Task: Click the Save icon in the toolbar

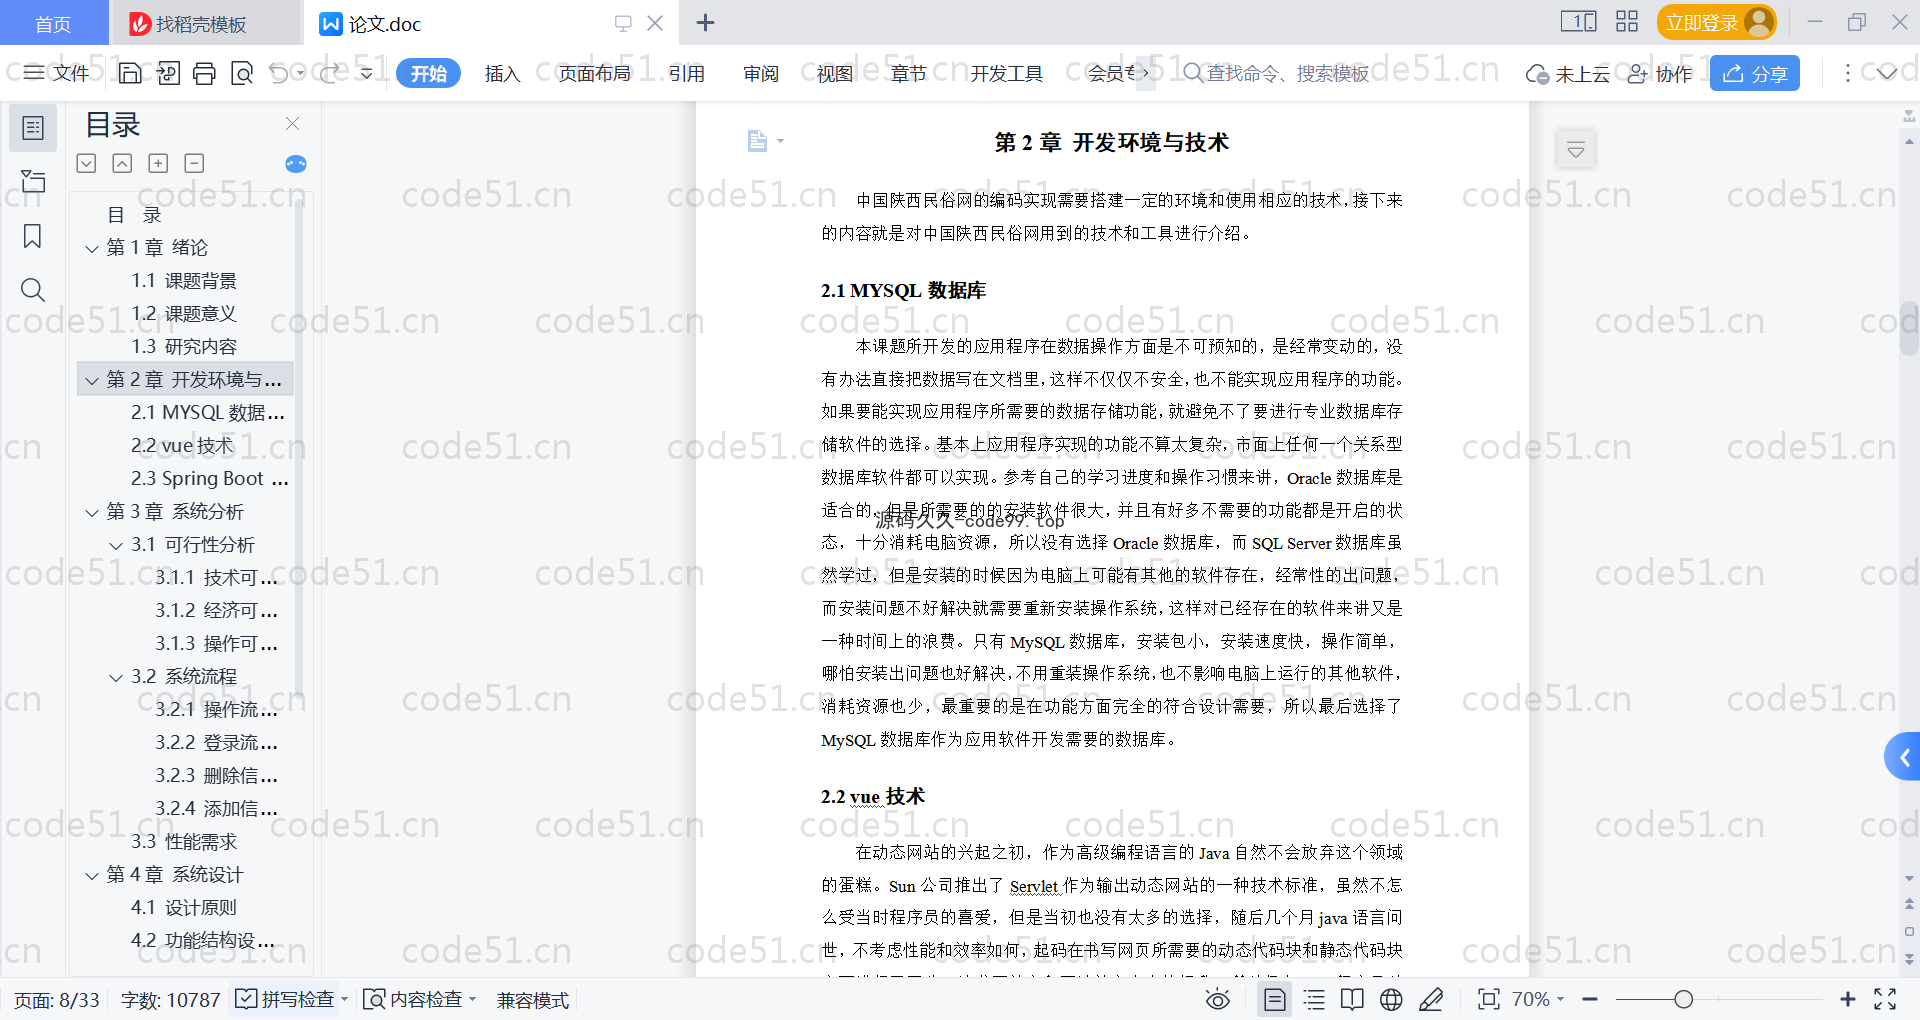Action: click(x=130, y=73)
